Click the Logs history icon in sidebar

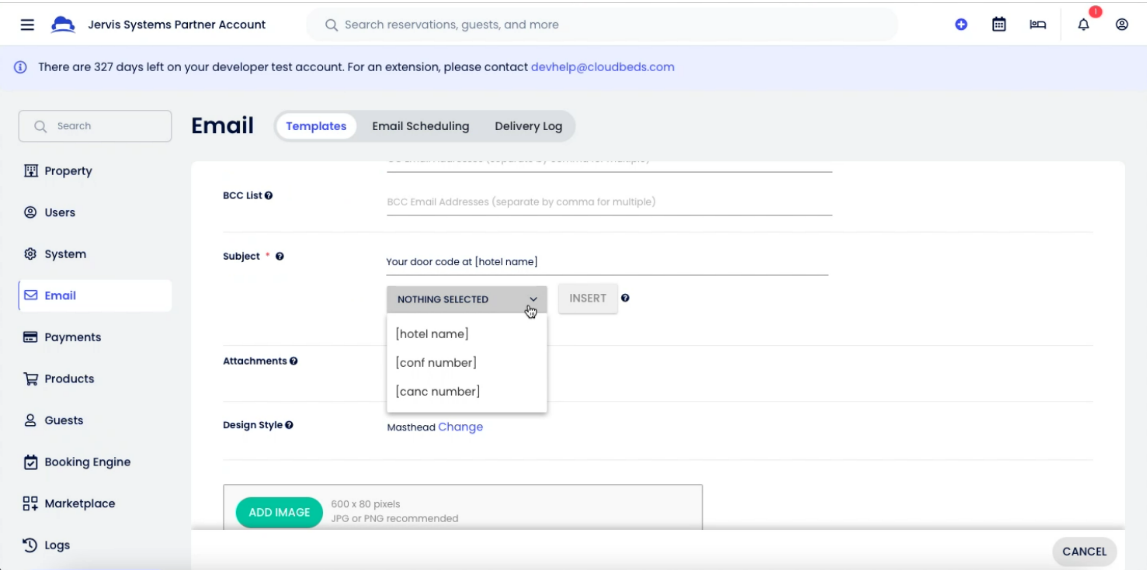click(x=30, y=545)
